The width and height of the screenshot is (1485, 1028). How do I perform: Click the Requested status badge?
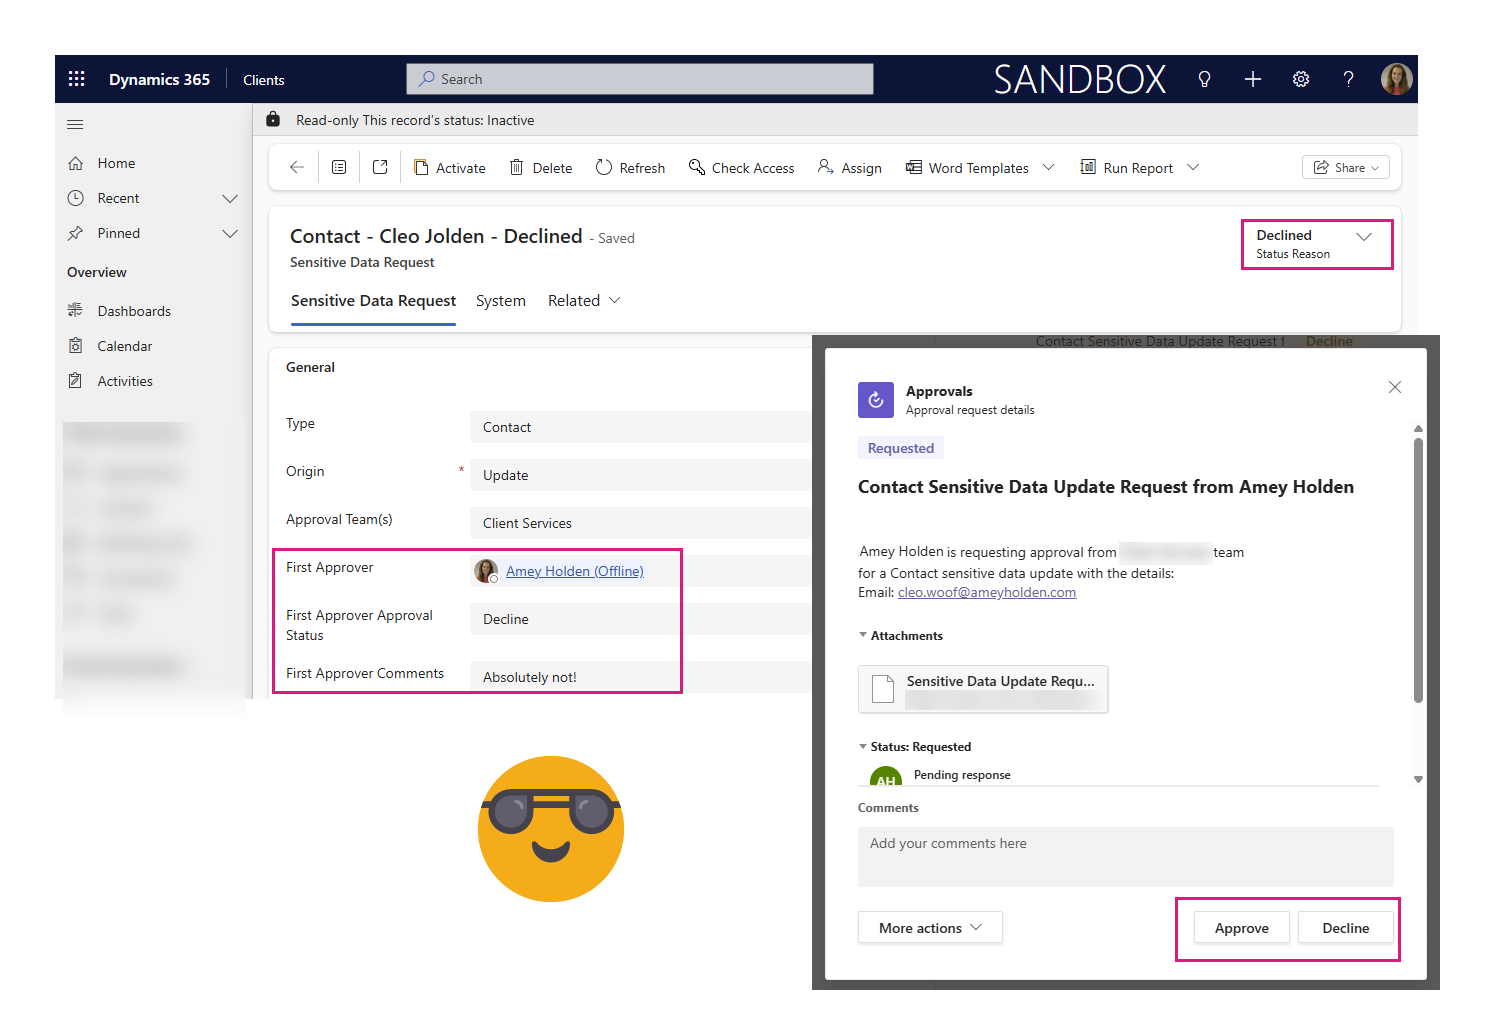(x=901, y=448)
